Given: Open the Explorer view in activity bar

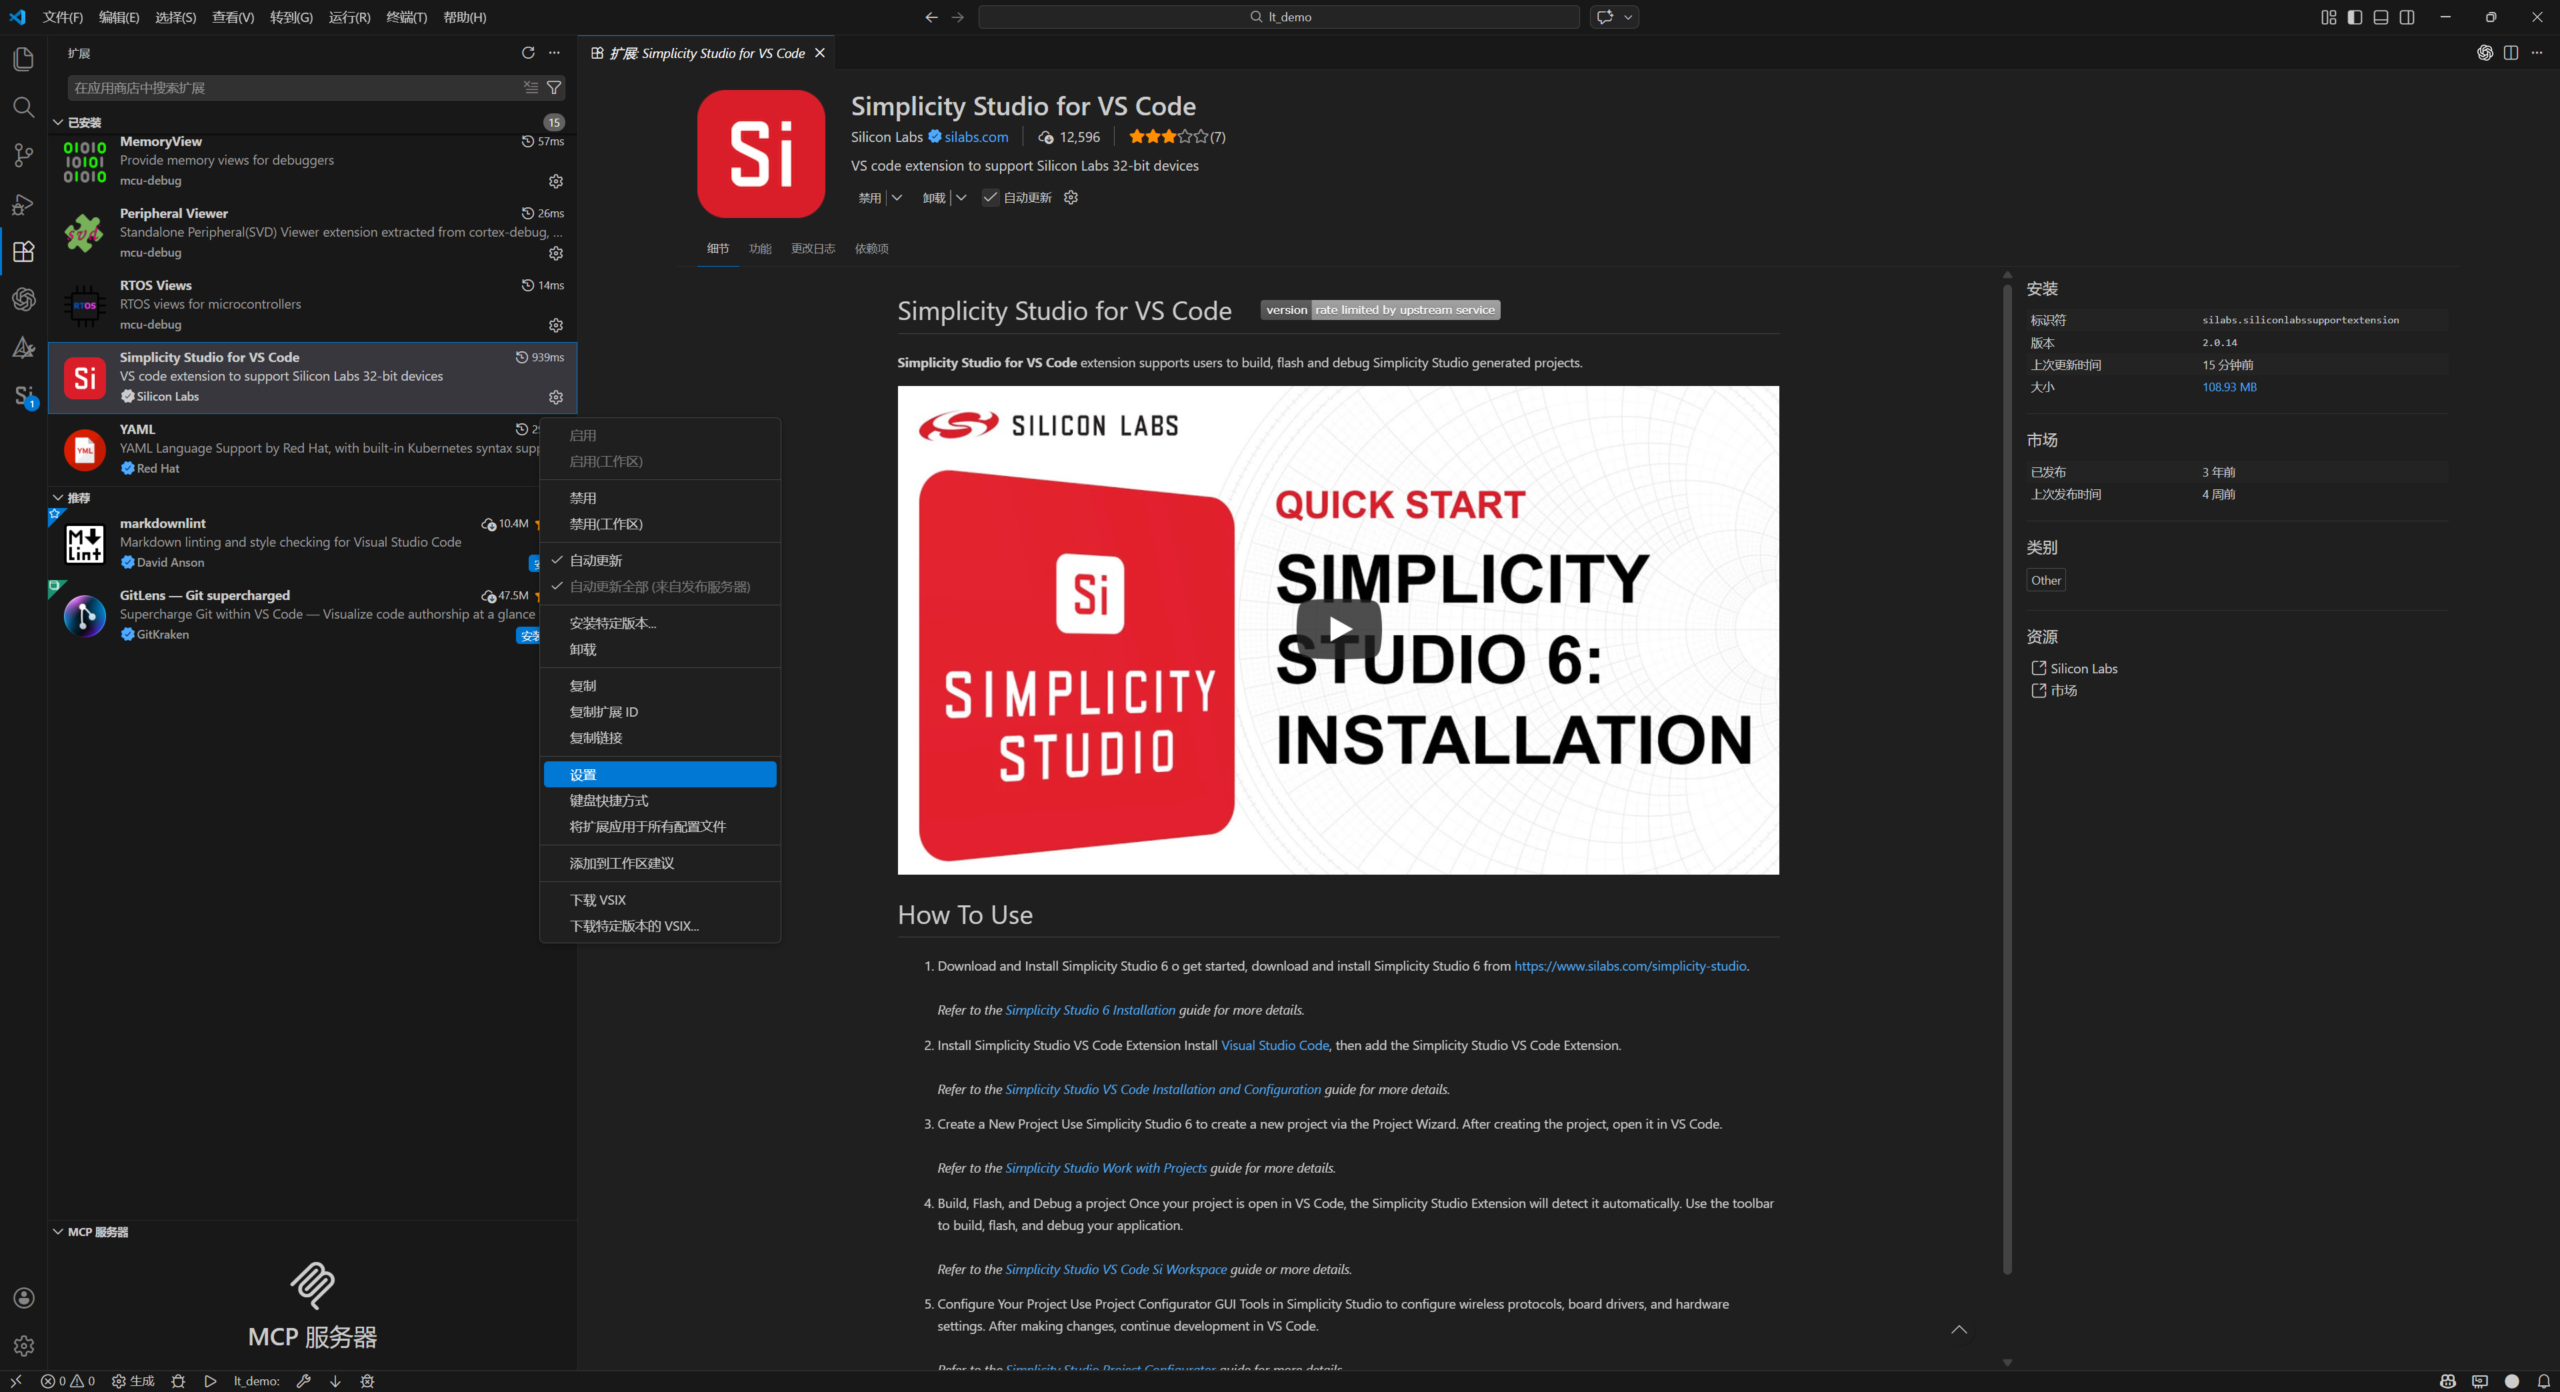Looking at the screenshot, I should (23, 59).
